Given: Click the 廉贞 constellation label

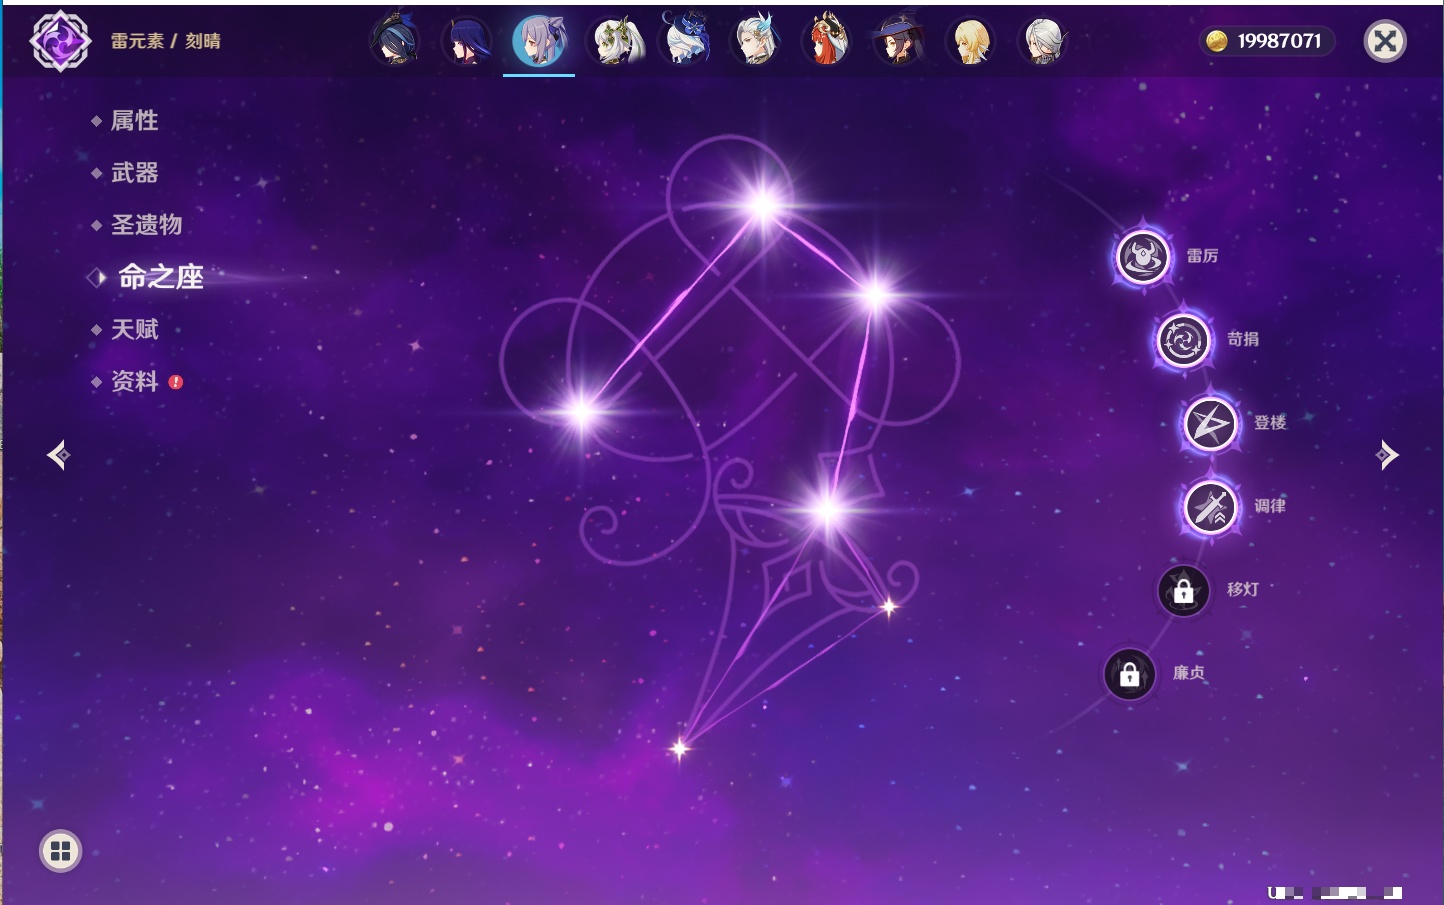Looking at the screenshot, I should (1189, 673).
